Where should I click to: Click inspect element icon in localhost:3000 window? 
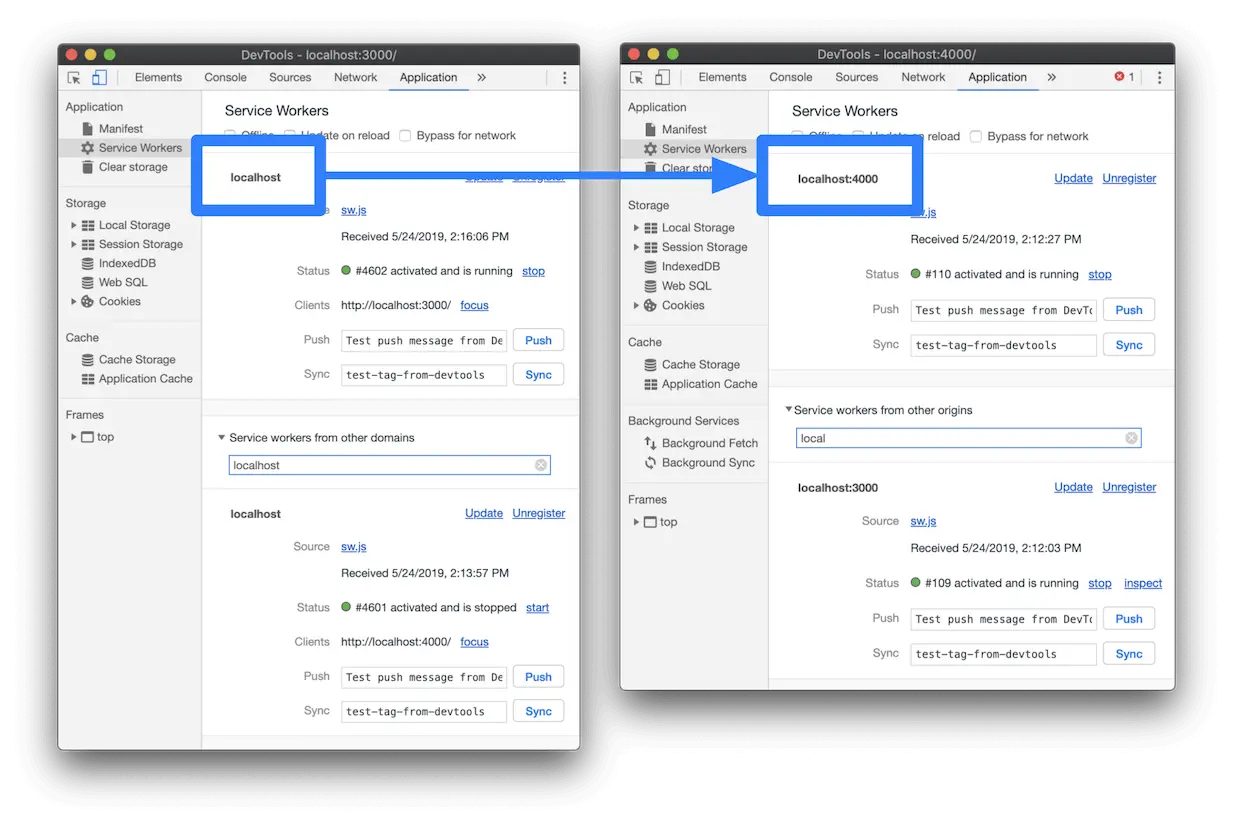[x=74, y=78]
